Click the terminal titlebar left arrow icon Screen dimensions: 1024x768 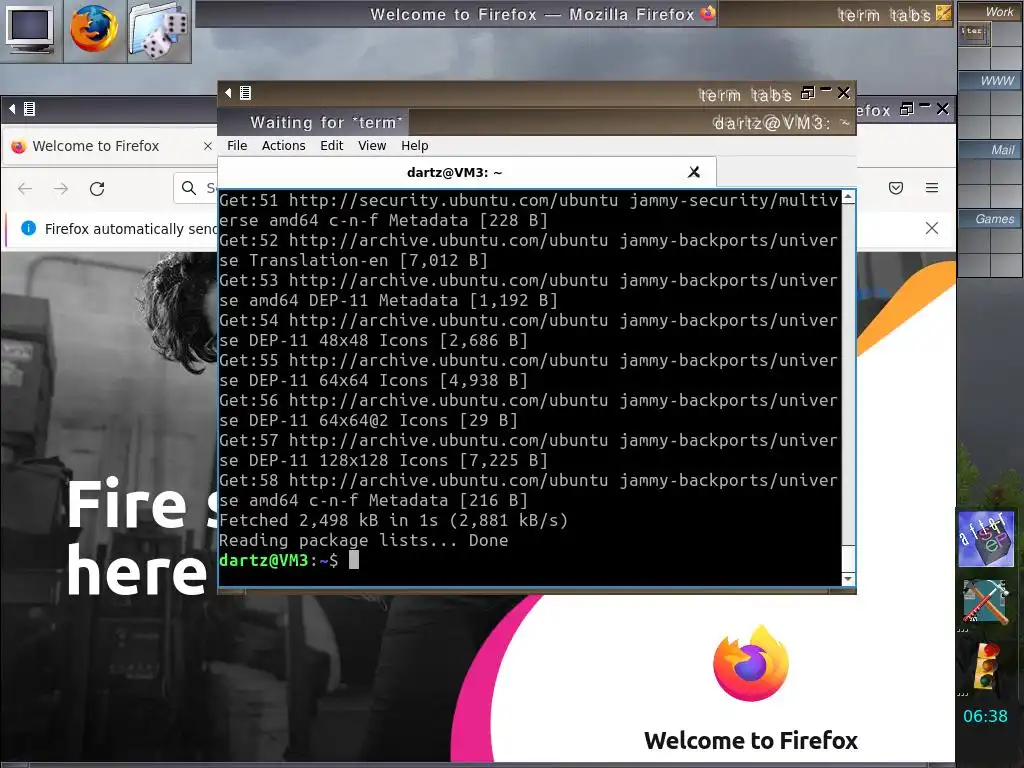click(x=228, y=93)
